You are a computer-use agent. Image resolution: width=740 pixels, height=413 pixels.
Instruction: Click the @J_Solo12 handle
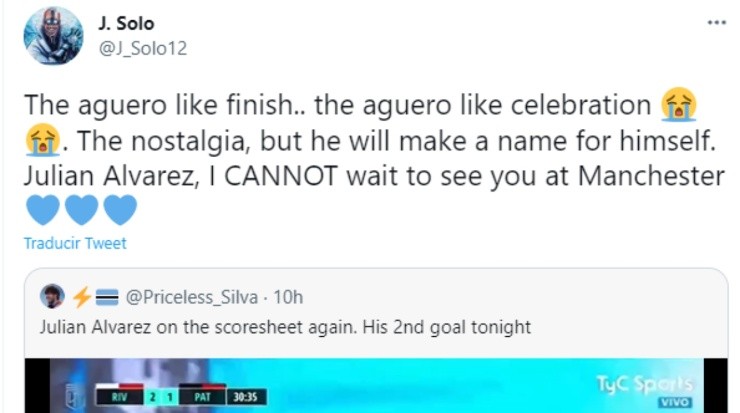[142, 47]
